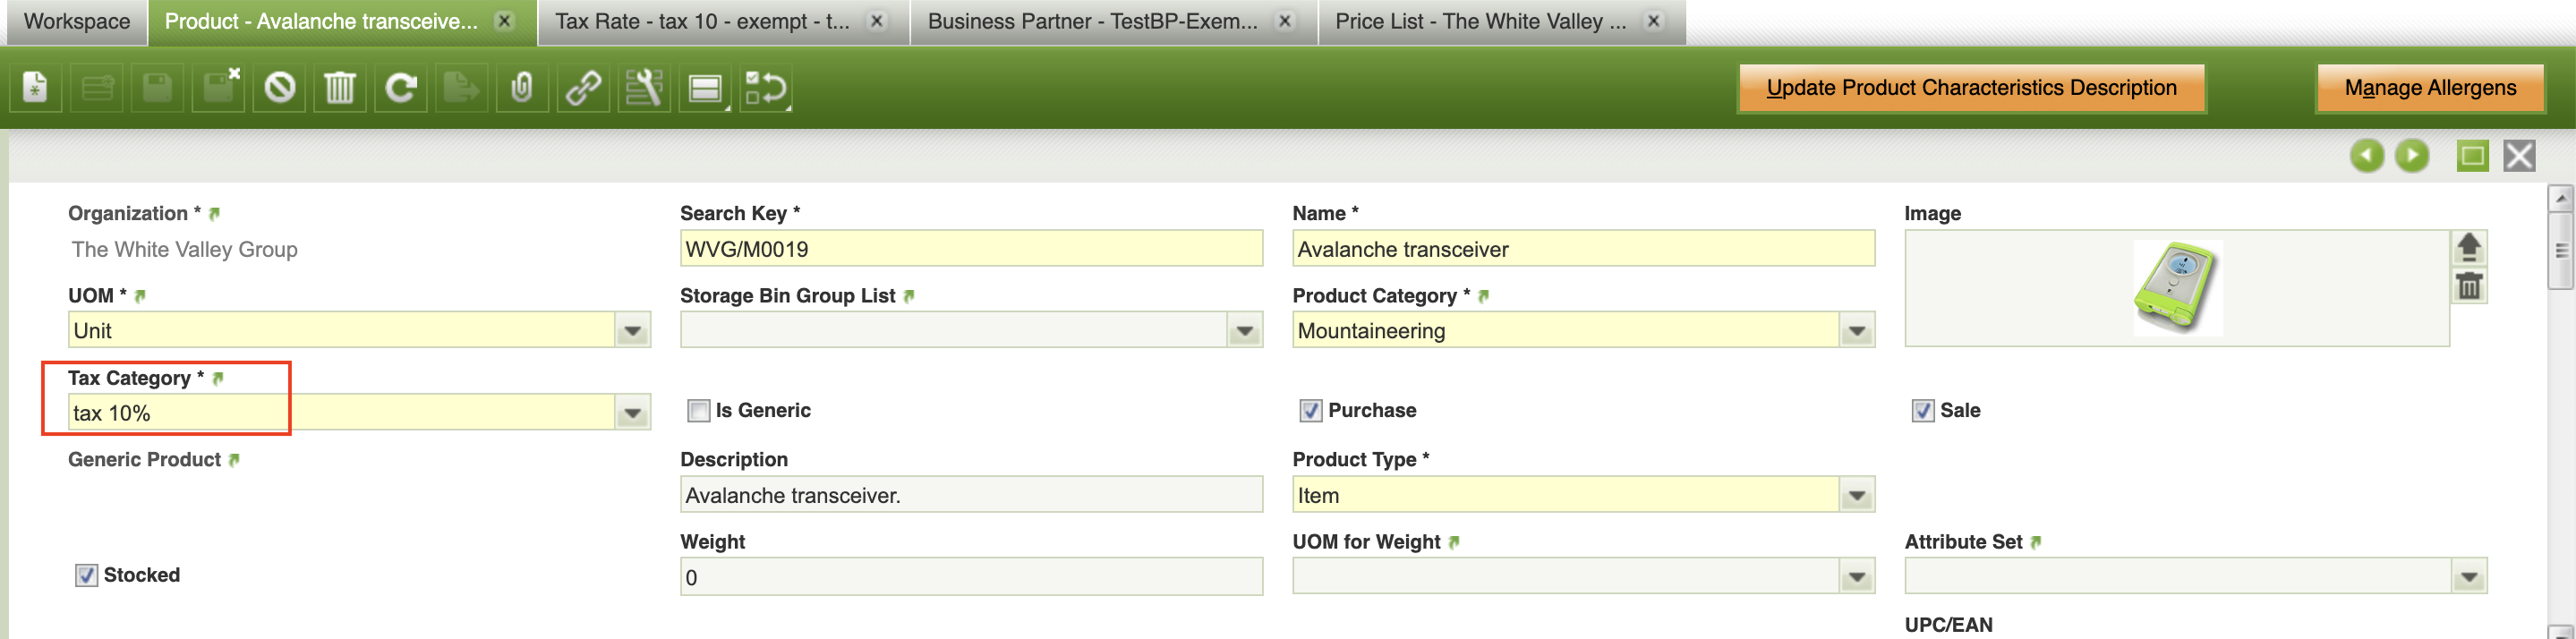Click the cancel changes (undo) toolbar icon
The height and width of the screenshot is (639, 2576).
click(x=280, y=89)
